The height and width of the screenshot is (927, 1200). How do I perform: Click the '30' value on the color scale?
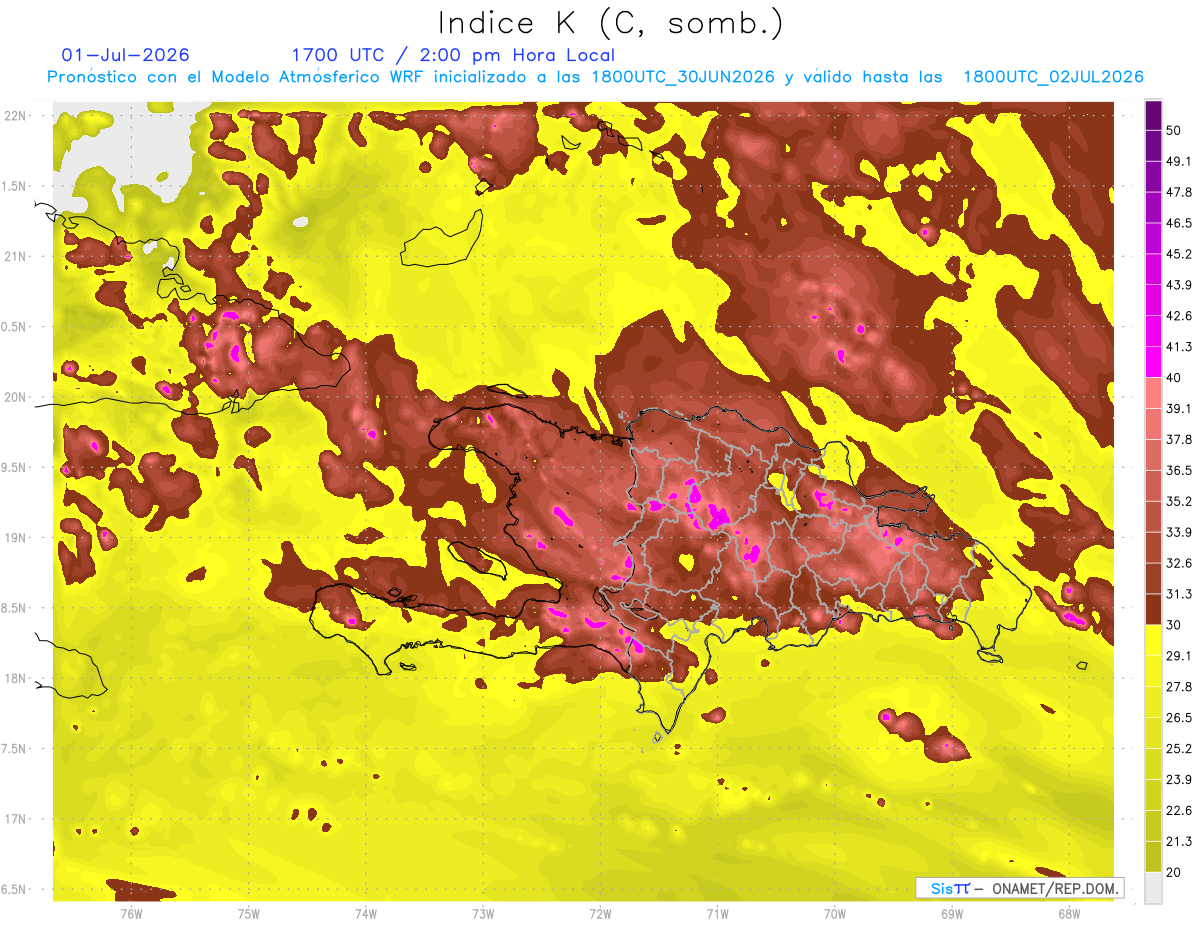tap(1173, 625)
